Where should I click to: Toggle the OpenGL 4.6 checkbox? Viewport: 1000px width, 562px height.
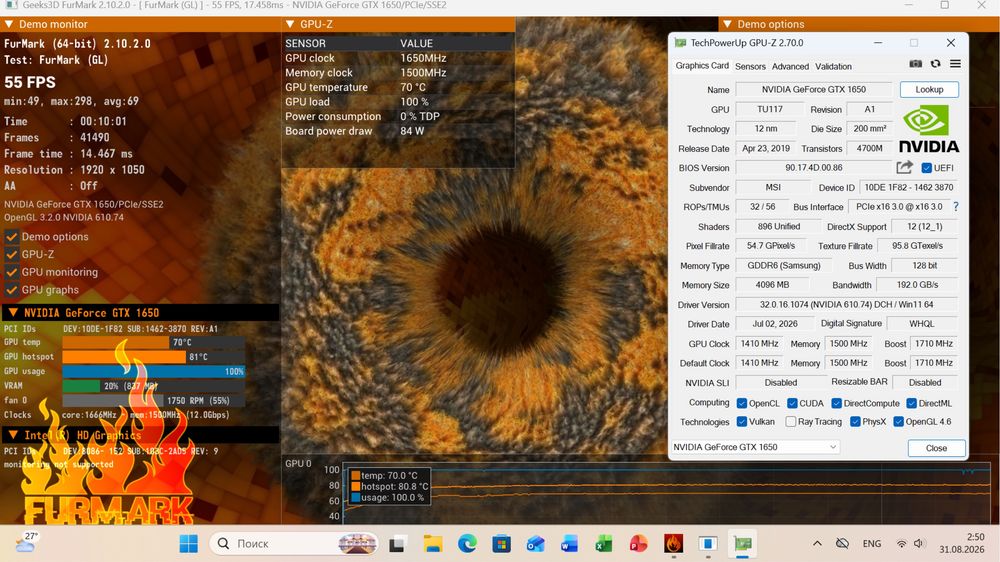coord(899,422)
